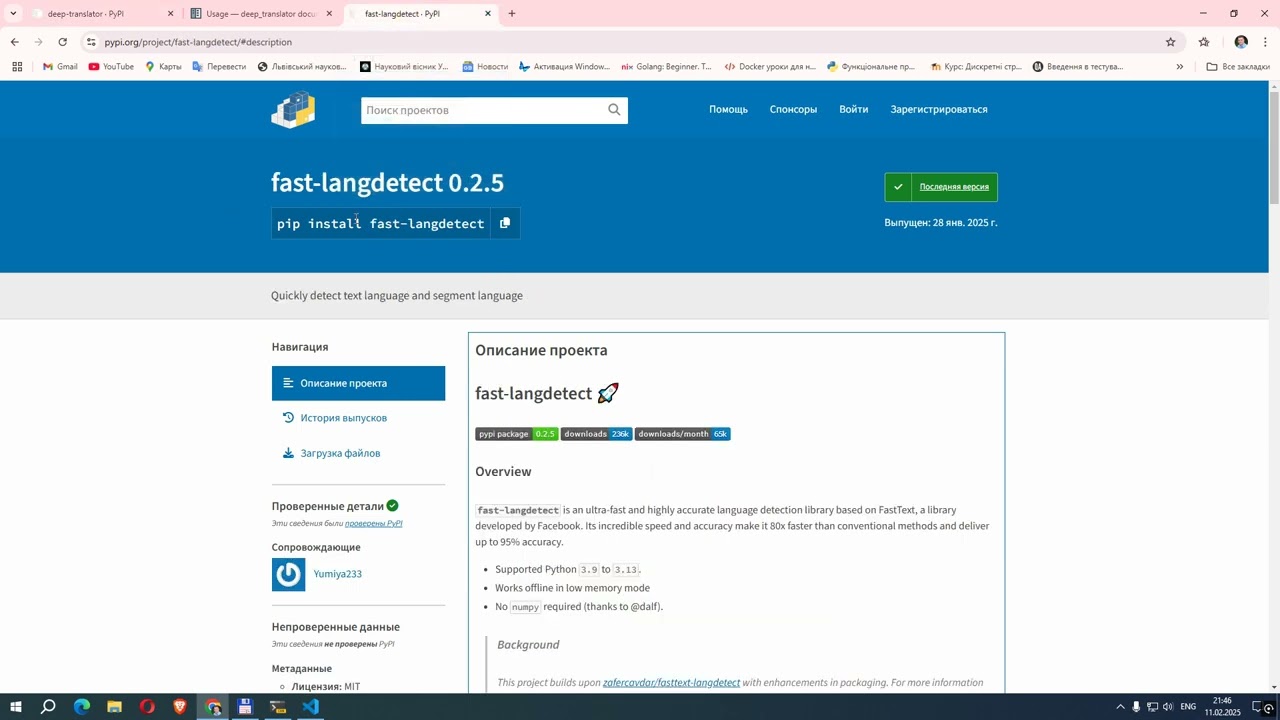
Task: Open Brave browser from taskbar
Action: 180,707
